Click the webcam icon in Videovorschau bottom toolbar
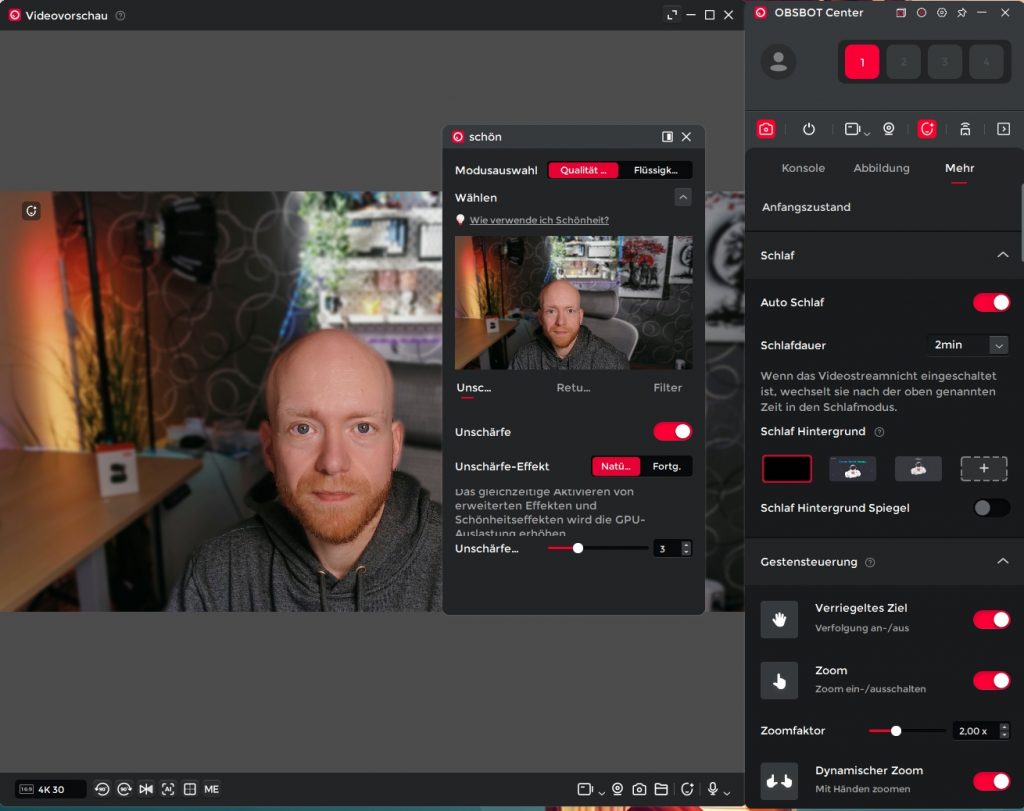 [x=617, y=789]
